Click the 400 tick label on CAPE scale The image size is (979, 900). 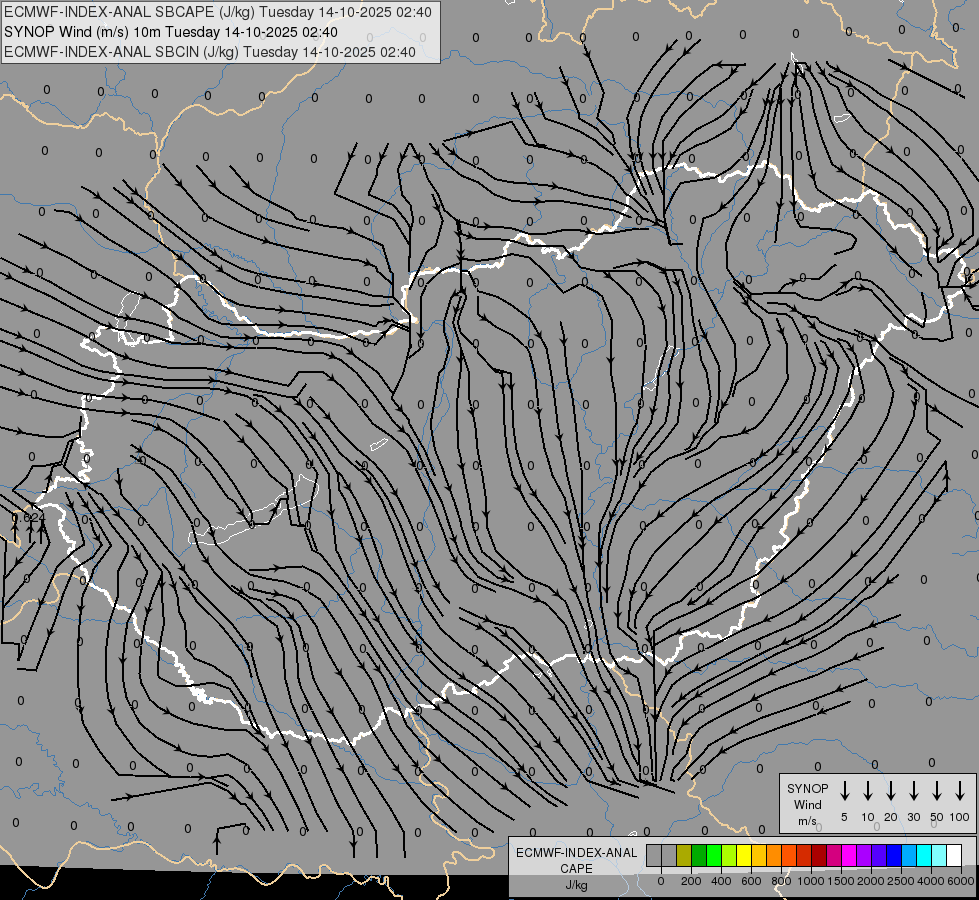pos(721,881)
